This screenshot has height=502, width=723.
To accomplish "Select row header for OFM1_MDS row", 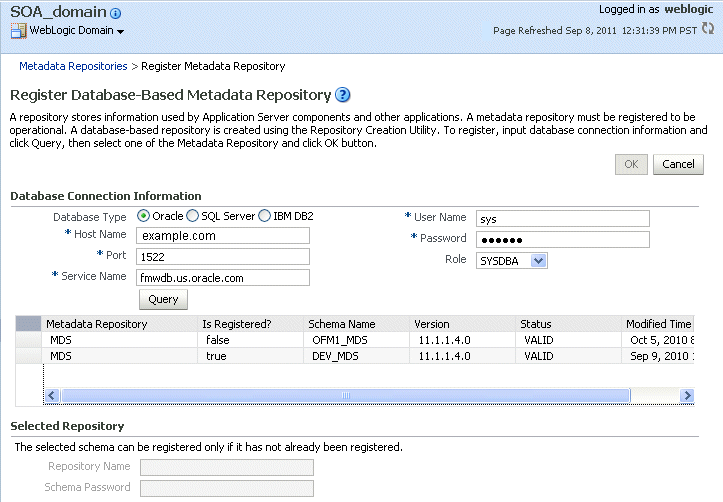I will point(29,340).
